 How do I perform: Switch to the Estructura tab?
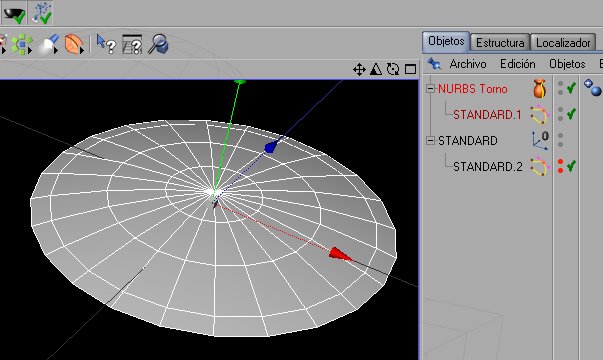pyautogui.click(x=500, y=42)
